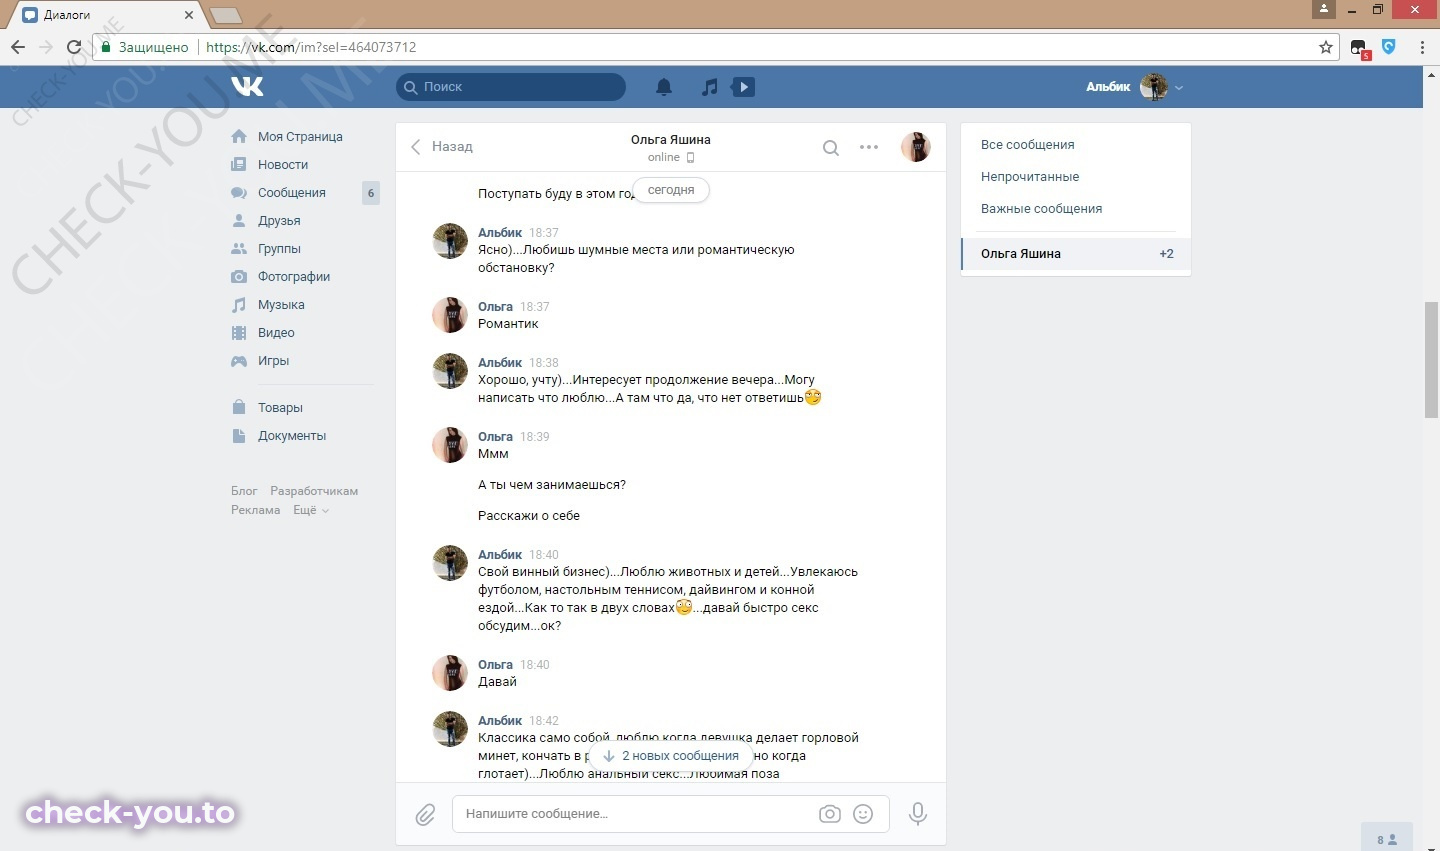The height and width of the screenshot is (851, 1440).
Task: Click the message А ты чем занимаешься?
Action: (x=552, y=485)
